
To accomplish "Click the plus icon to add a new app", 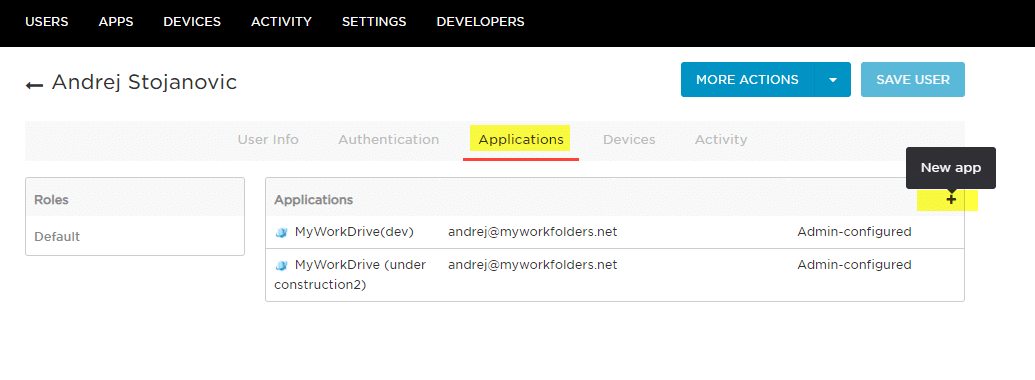I will [x=951, y=199].
